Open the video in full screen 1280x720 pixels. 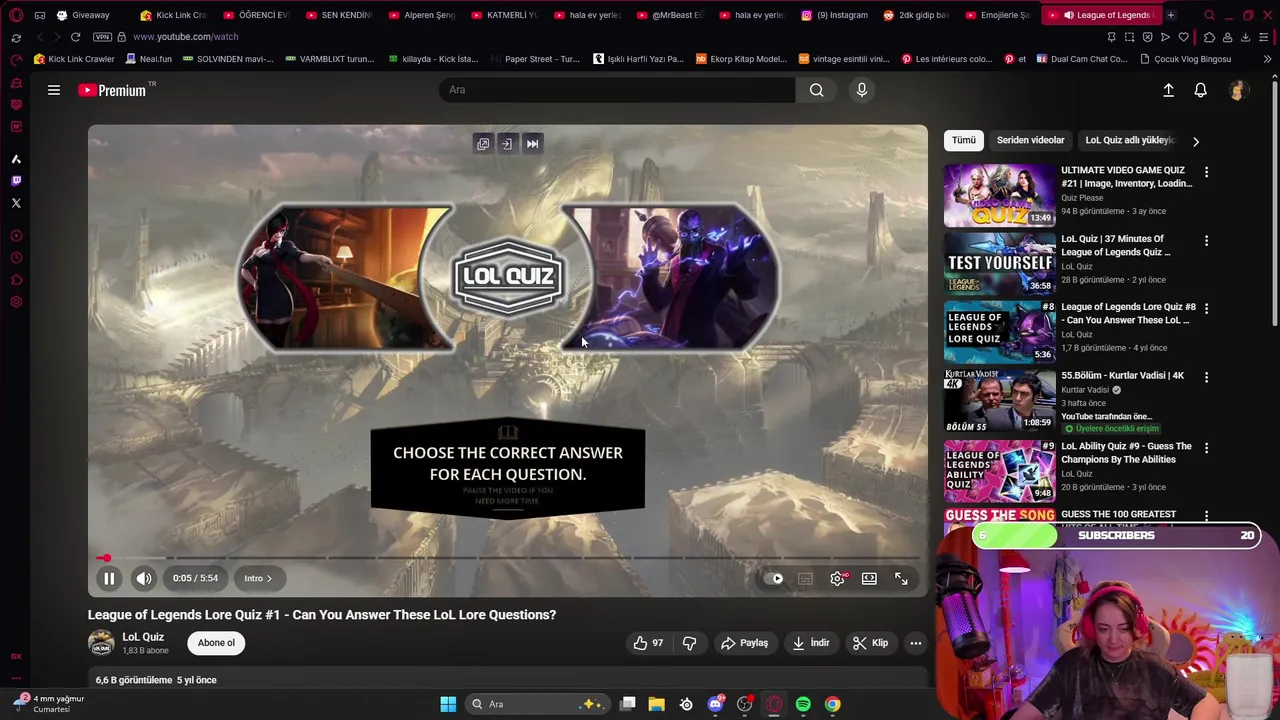pyautogui.click(x=901, y=578)
